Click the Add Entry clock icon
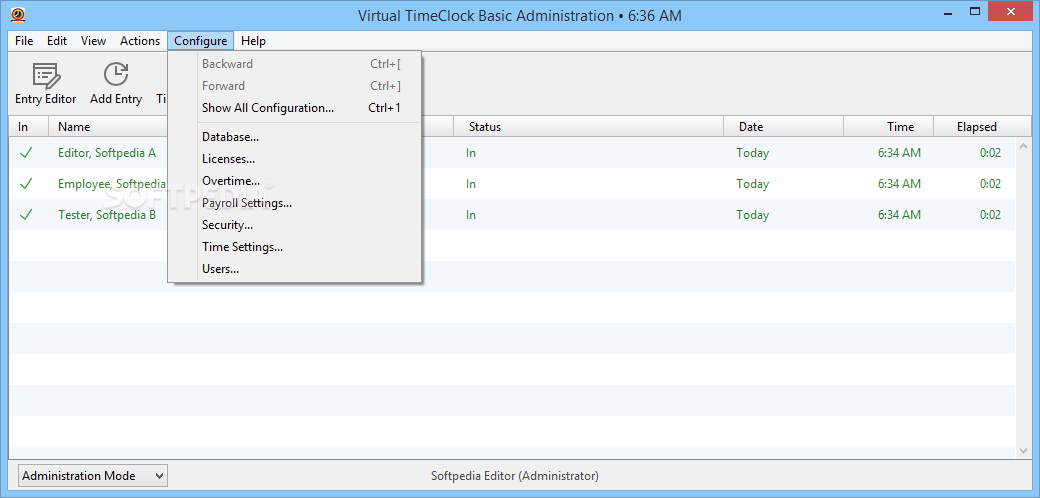 coord(116,74)
